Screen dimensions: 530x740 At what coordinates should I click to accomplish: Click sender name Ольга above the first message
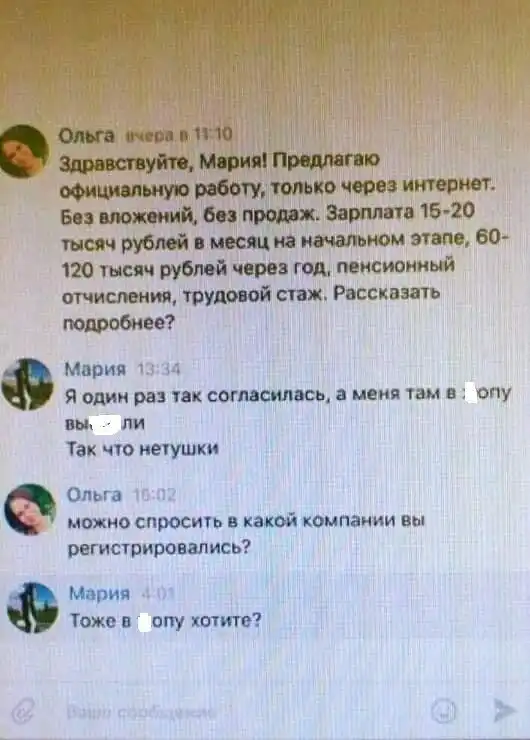[86, 136]
